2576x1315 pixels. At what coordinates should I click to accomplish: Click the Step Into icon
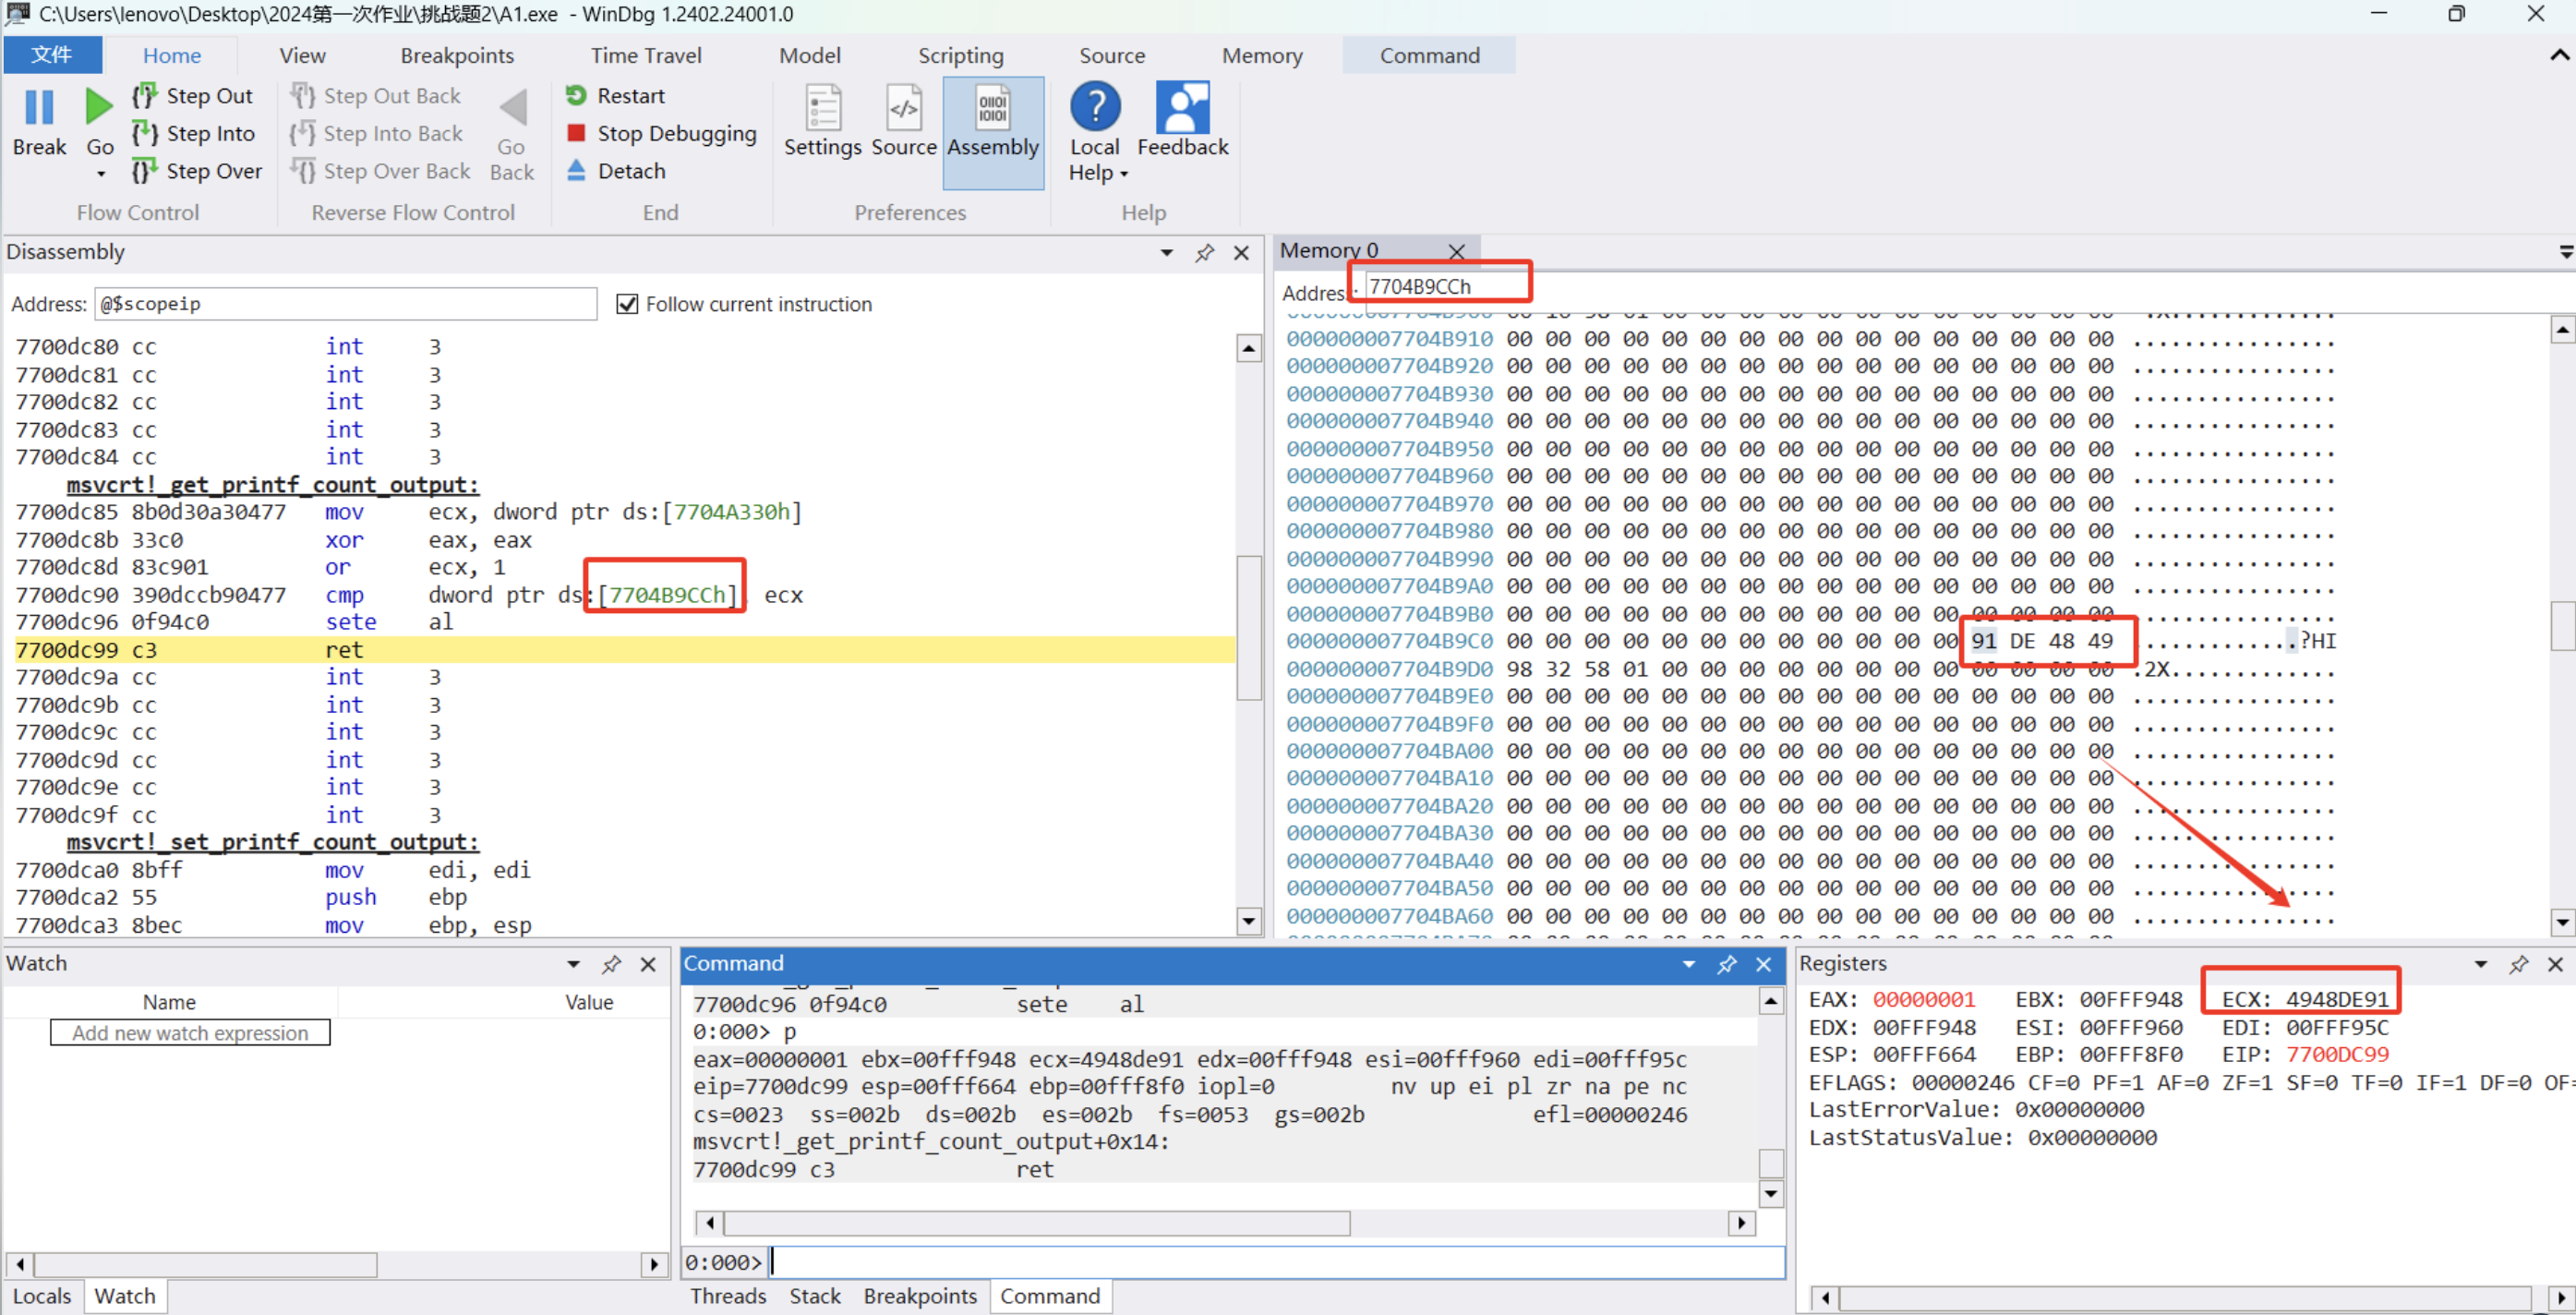coord(145,133)
